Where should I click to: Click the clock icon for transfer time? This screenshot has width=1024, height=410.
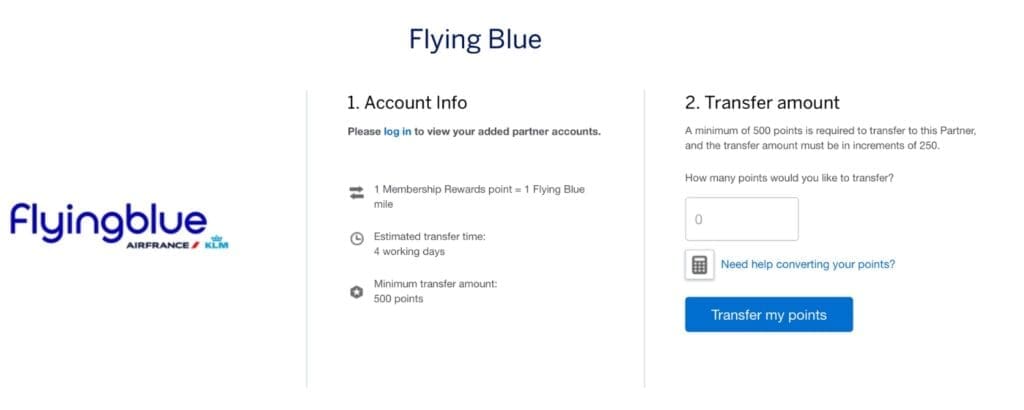[x=356, y=239]
